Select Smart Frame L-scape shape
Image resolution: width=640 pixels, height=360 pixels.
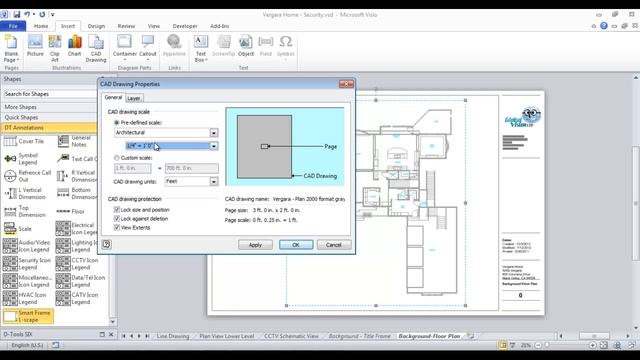click(28, 316)
